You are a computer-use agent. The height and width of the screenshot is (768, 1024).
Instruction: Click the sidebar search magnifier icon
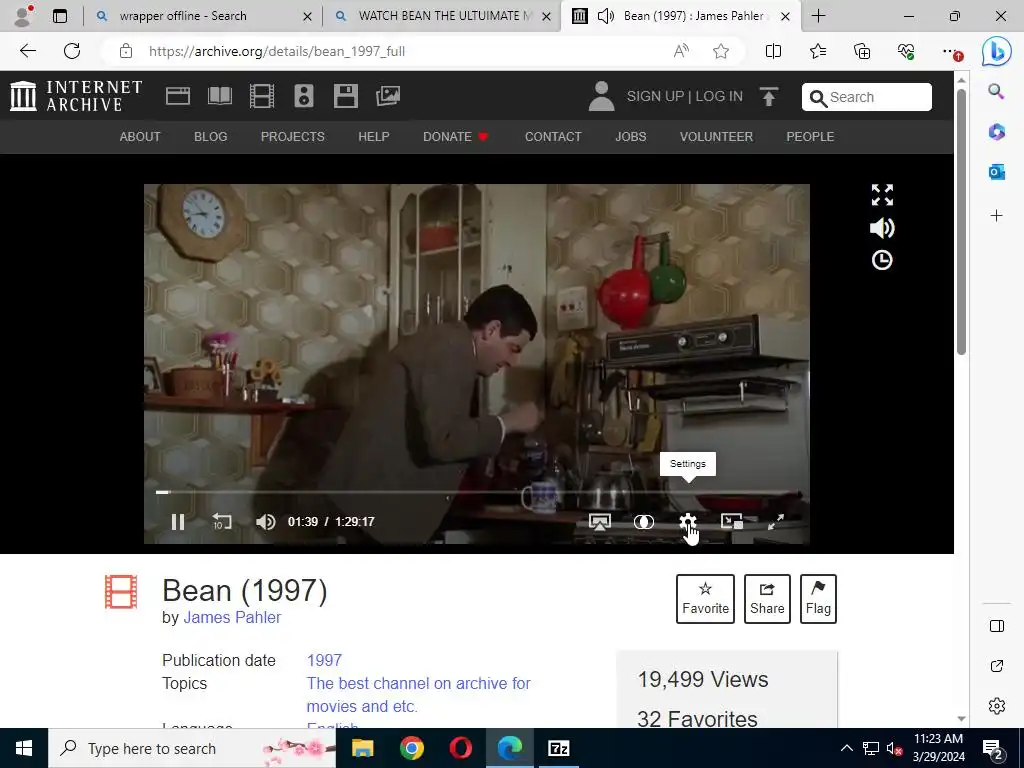click(997, 91)
